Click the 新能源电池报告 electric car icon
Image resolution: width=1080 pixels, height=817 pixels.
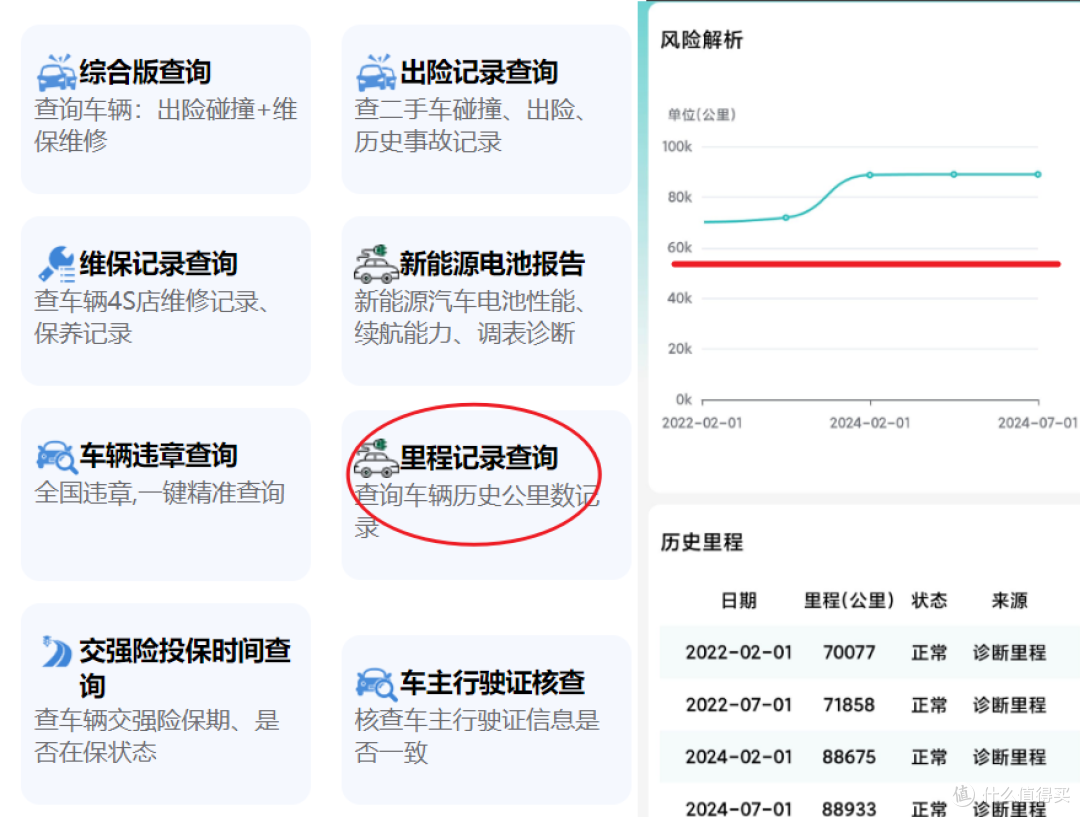coord(376,265)
